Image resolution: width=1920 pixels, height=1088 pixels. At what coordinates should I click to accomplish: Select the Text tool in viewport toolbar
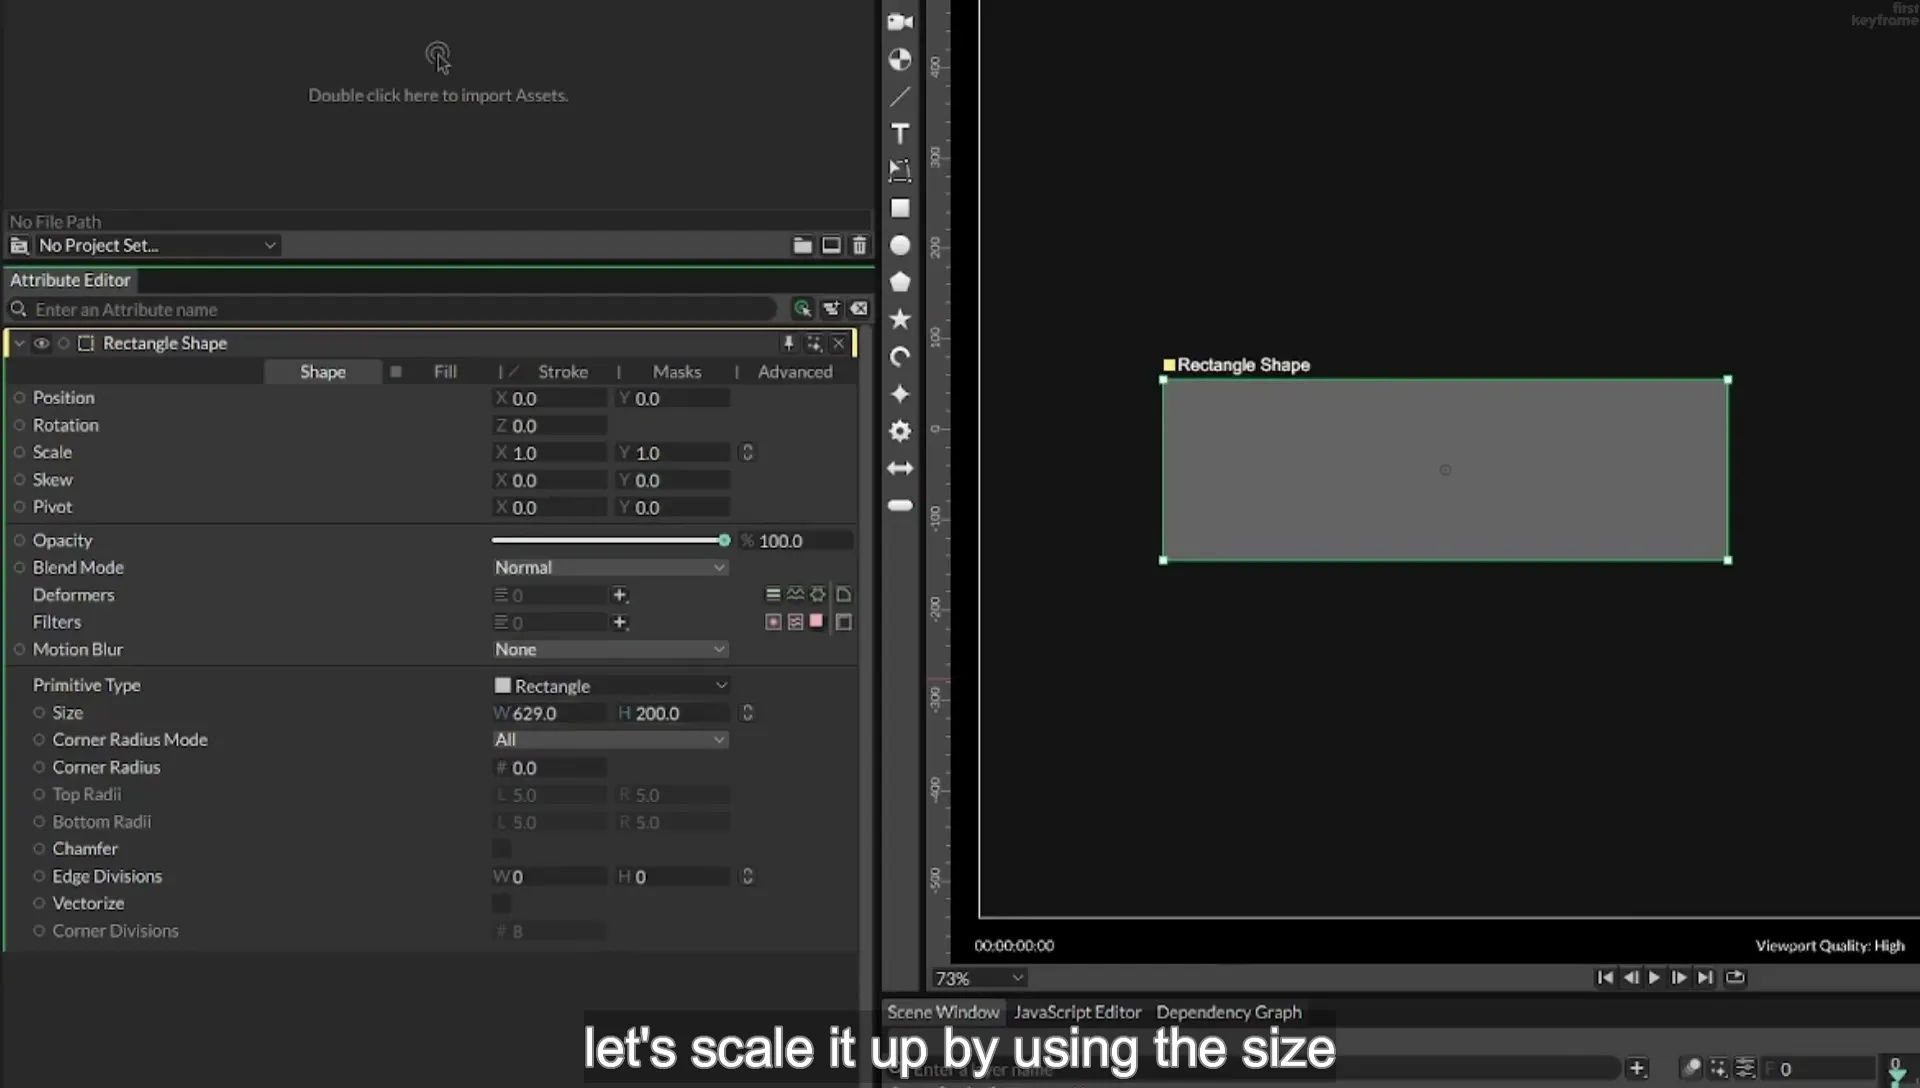point(900,134)
